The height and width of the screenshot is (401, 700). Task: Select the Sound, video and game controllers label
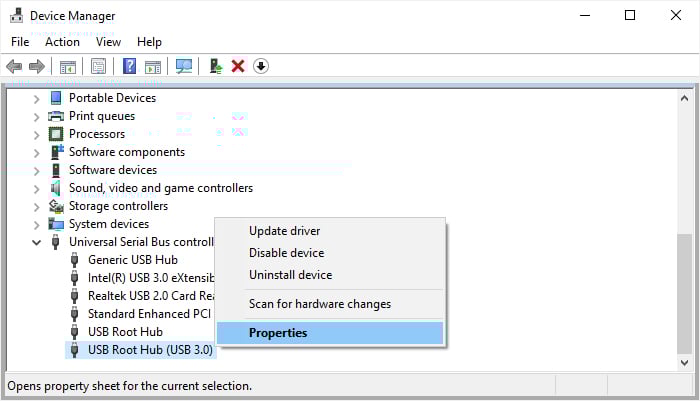tap(161, 188)
